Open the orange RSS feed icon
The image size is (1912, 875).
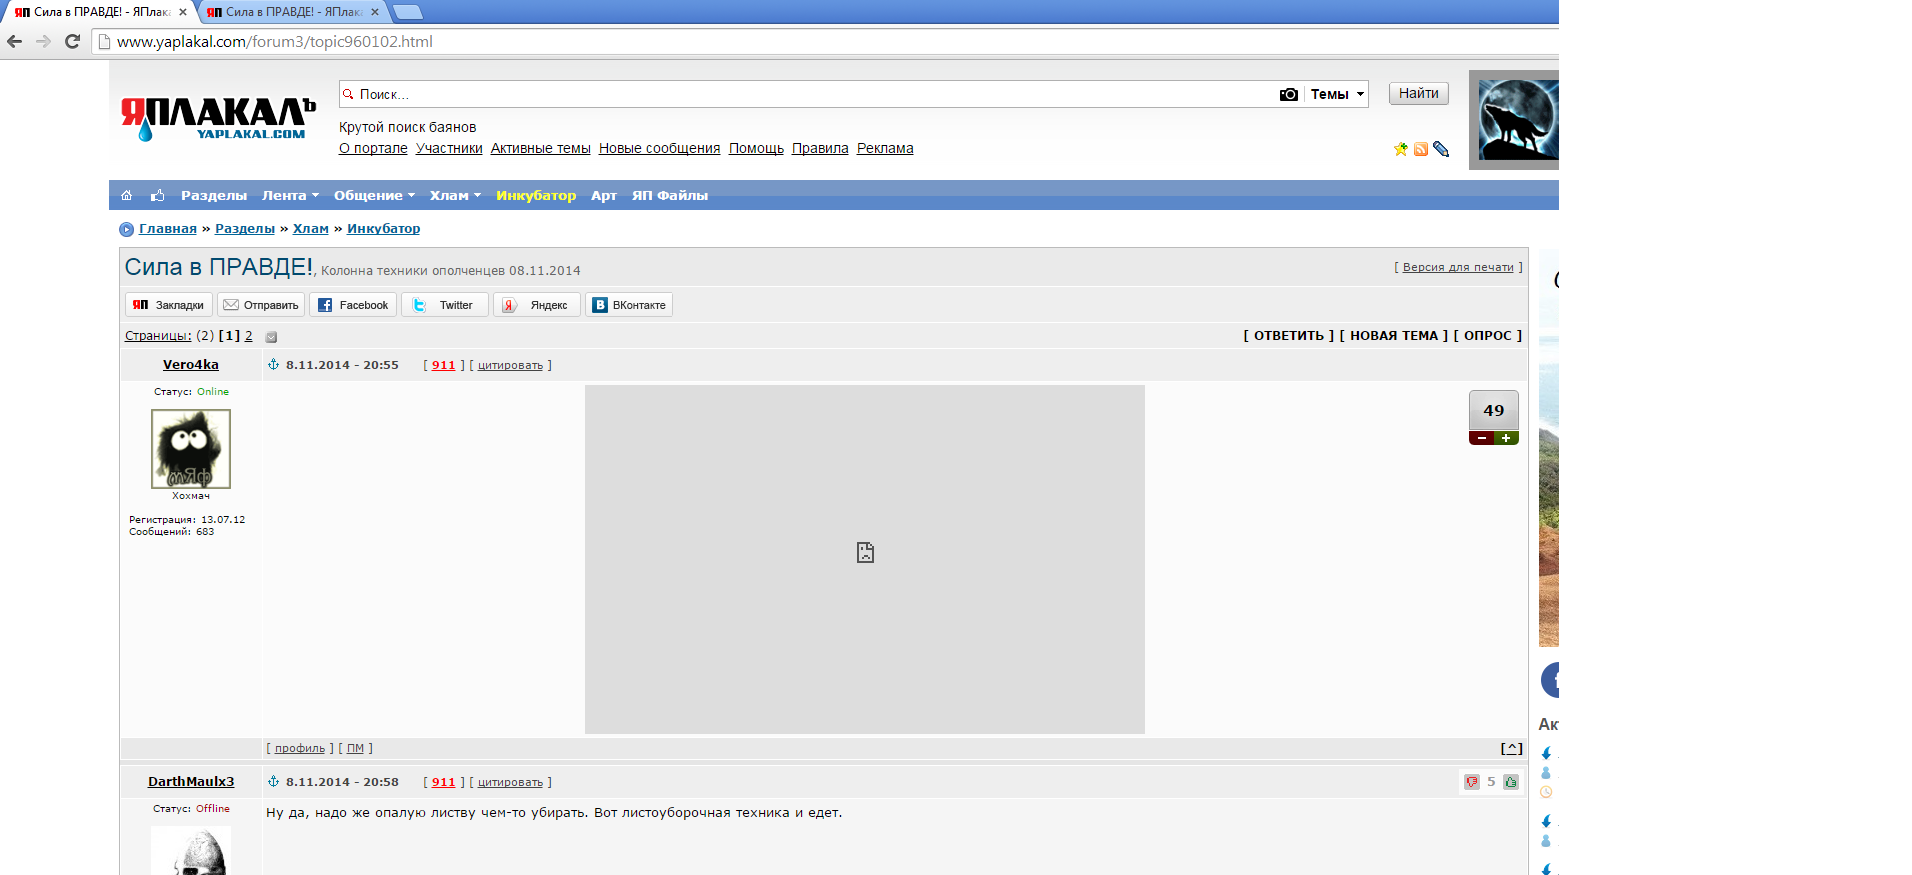tap(1421, 149)
